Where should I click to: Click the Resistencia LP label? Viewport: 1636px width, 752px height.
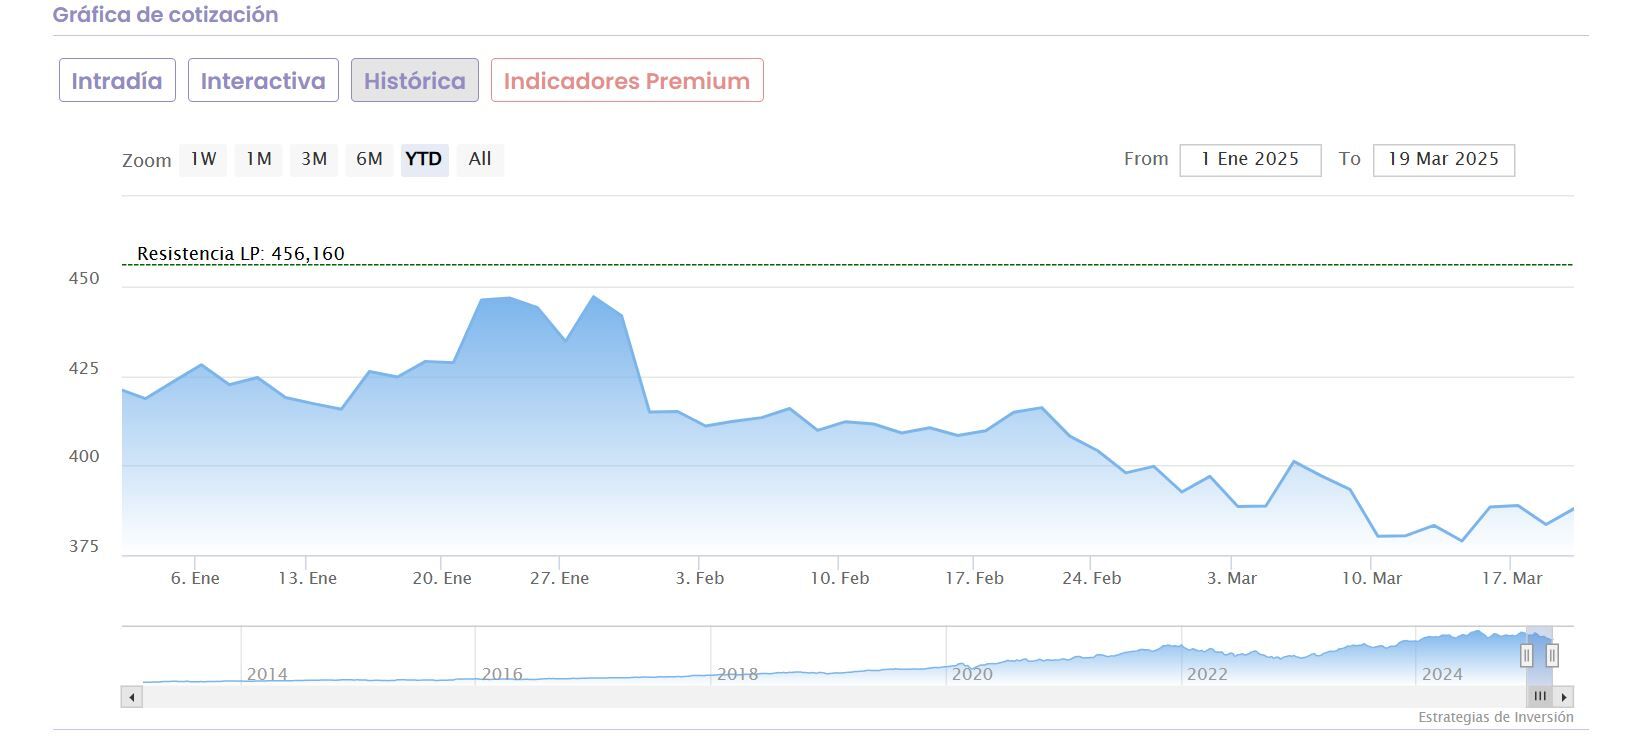pyautogui.click(x=241, y=254)
